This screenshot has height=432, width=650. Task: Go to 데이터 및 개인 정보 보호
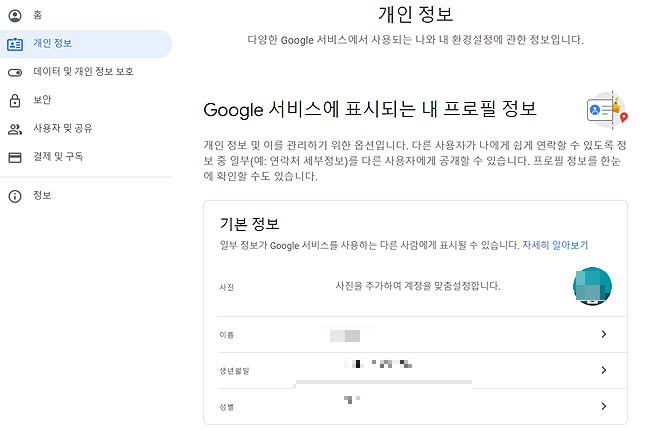86,72
